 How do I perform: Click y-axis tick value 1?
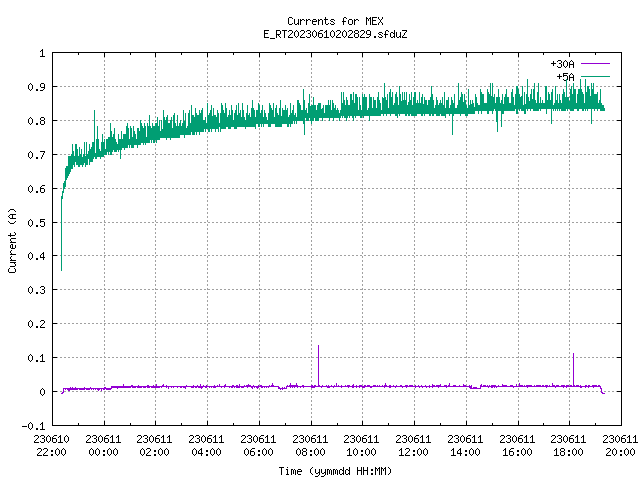(42, 53)
